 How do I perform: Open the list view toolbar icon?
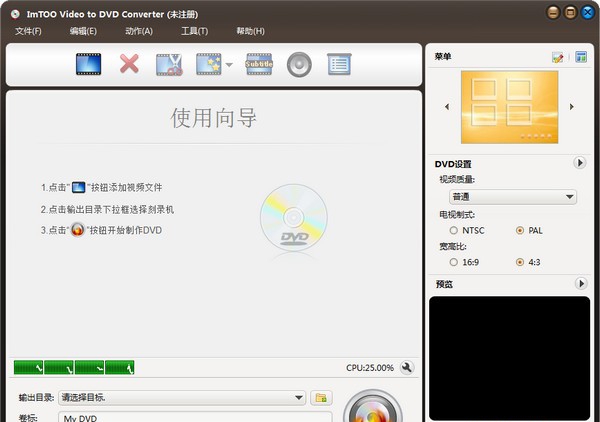[339, 64]
